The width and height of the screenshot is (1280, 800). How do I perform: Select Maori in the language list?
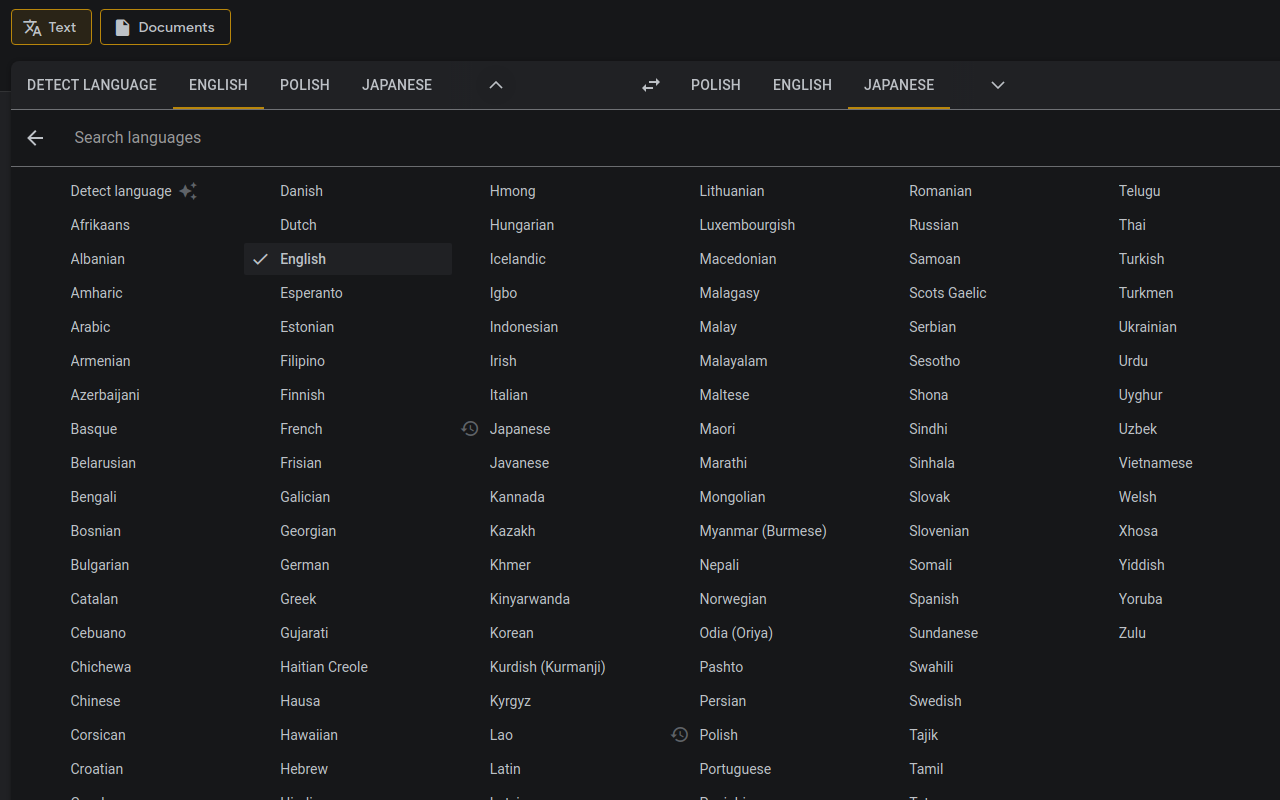click(717, 429)
